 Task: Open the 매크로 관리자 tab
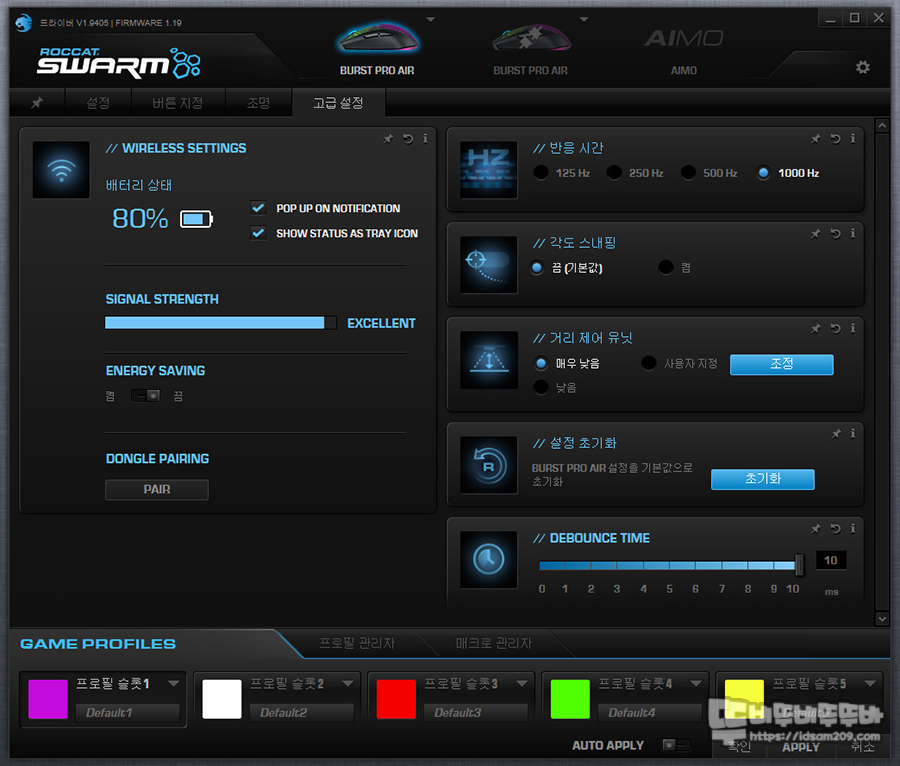pos(494,643)
